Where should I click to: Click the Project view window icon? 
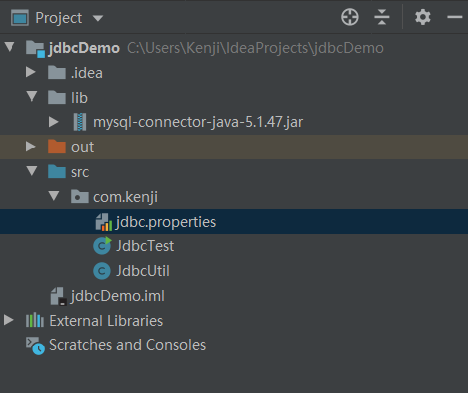(20, 18)
